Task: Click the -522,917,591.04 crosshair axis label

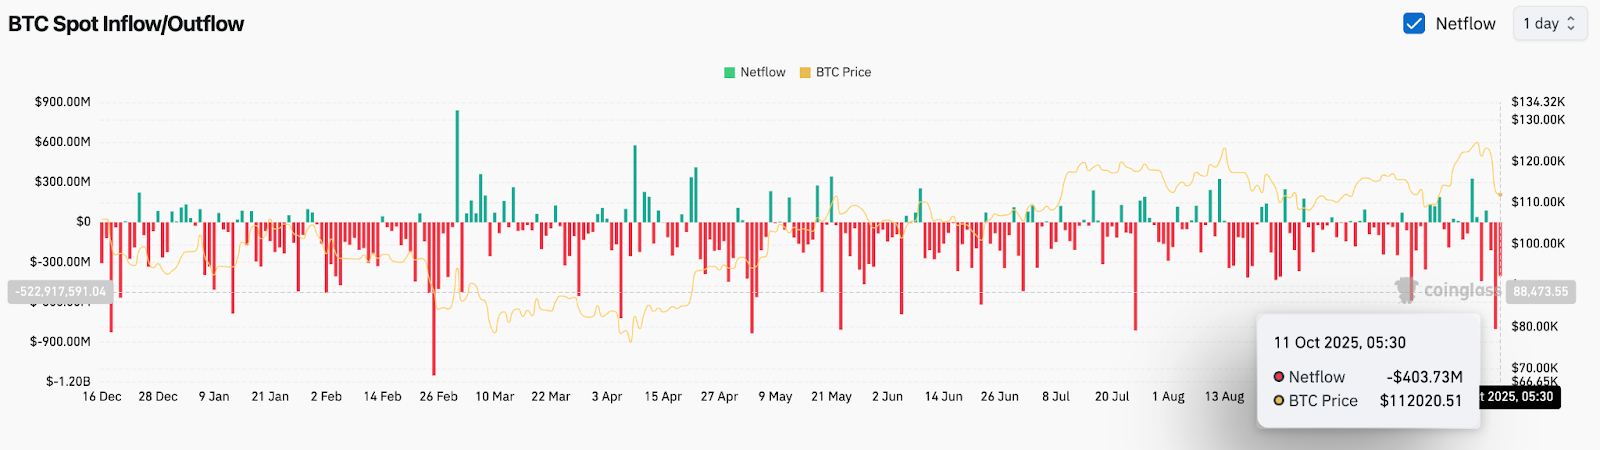Action: 60,292
